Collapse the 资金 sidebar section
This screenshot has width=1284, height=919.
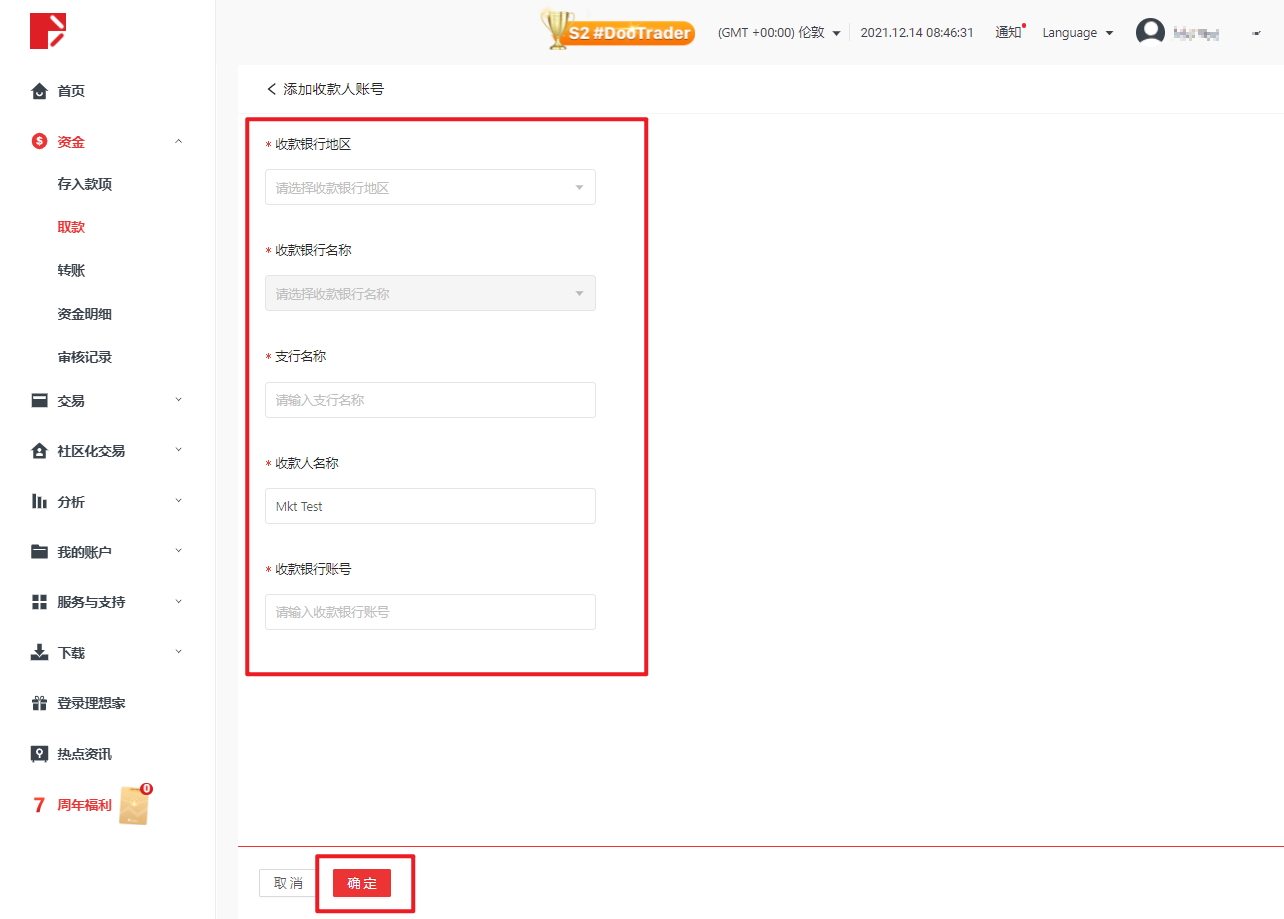pos(179,142)
